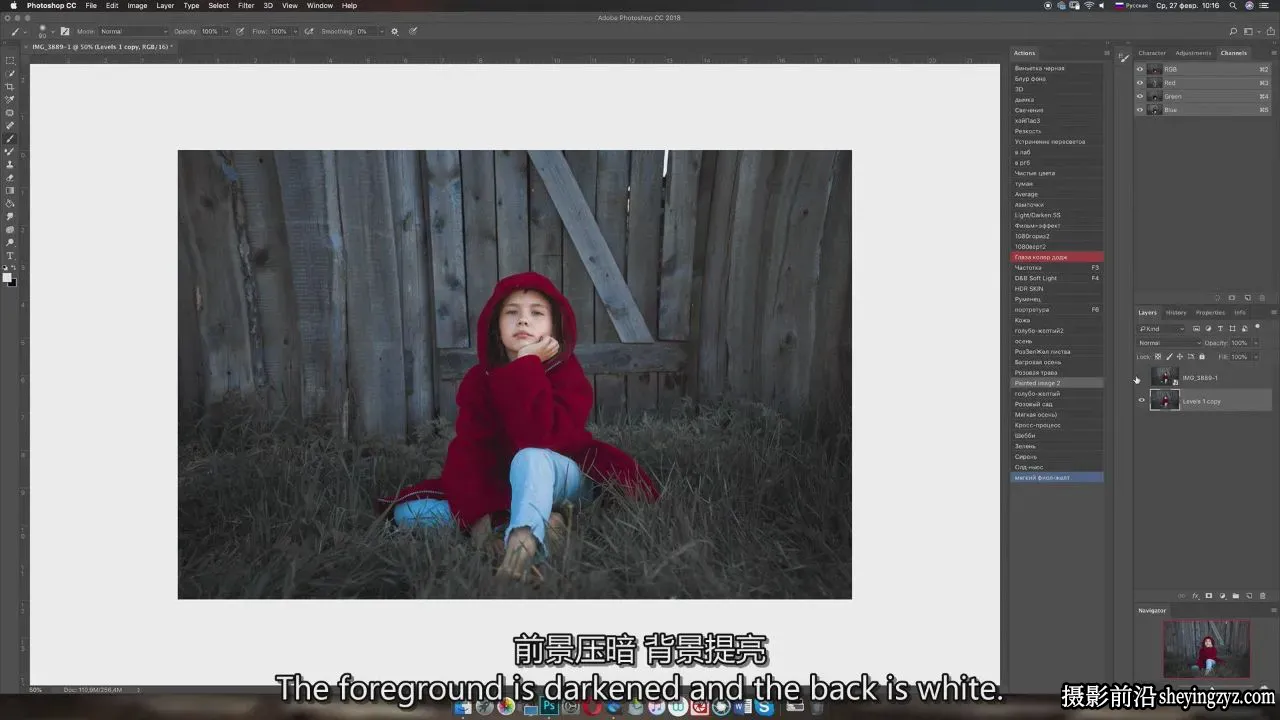Click the foreground color swatch
Image resolution: width=1280 pixels, height=720 pixels.
[x=7, y=276]
